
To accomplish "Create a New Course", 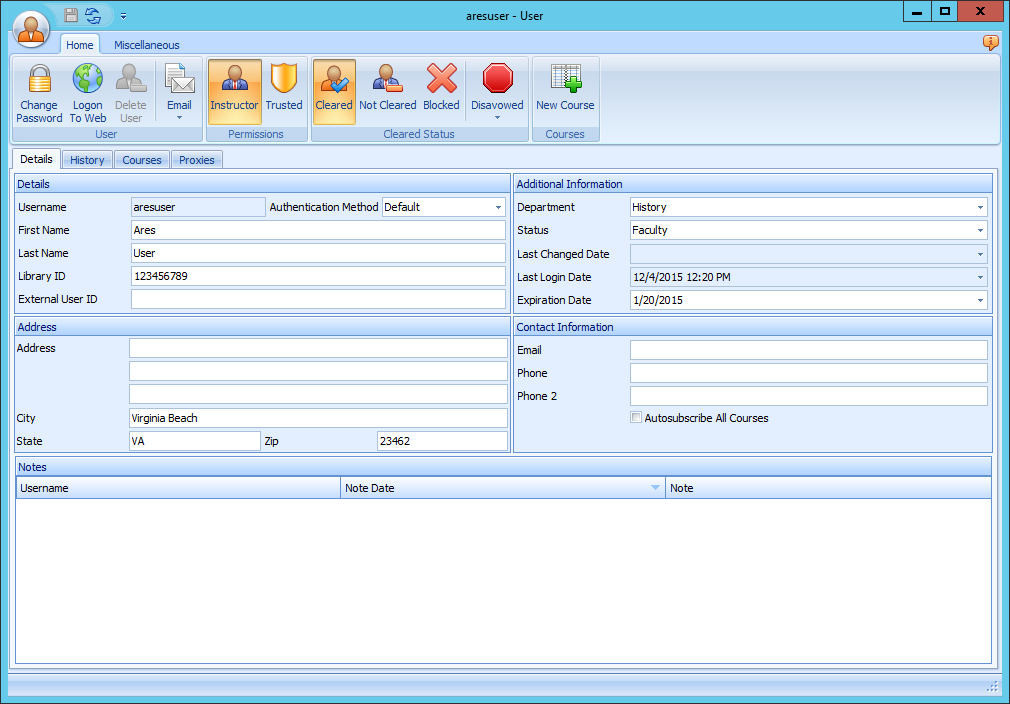I will click(565, 92).
